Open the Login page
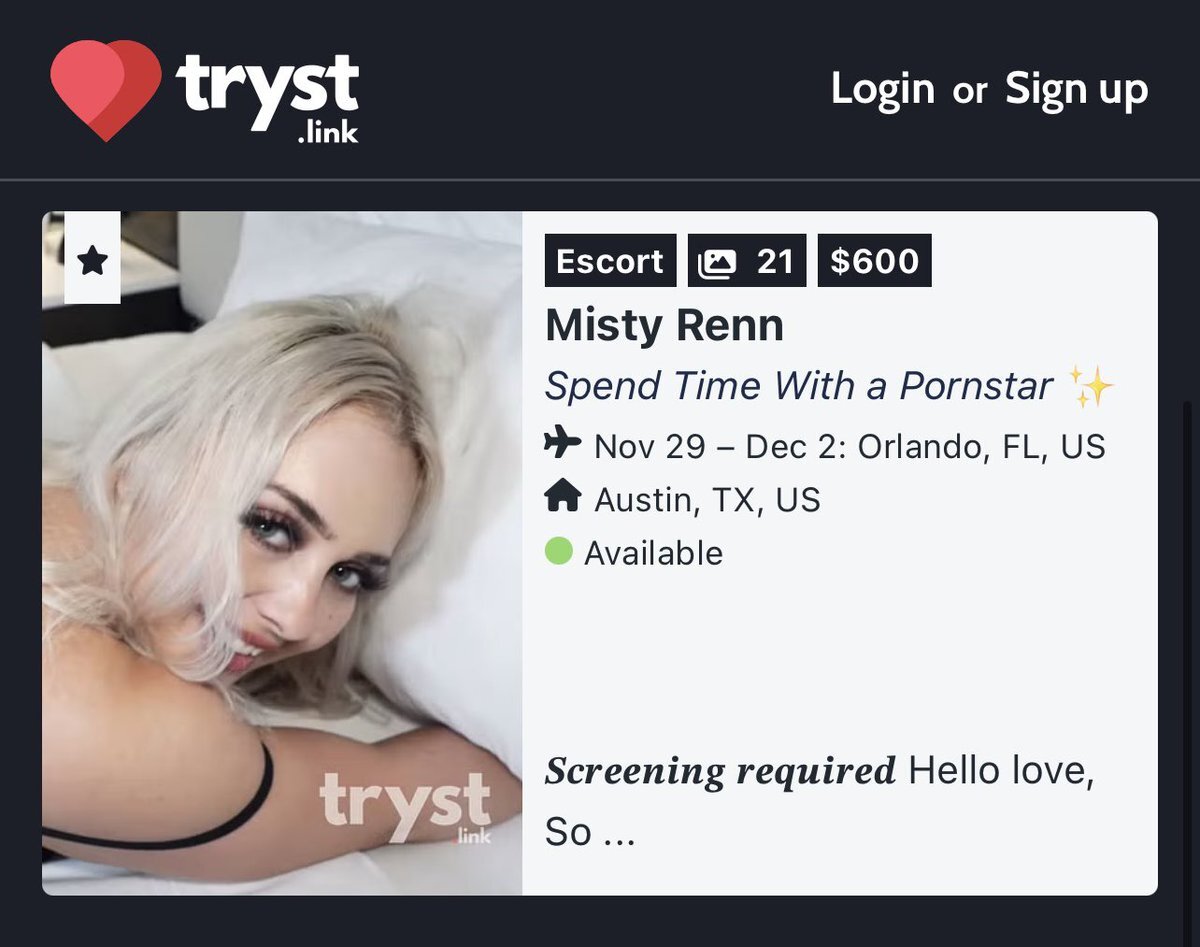1200x947 pixels. point(882,89)
